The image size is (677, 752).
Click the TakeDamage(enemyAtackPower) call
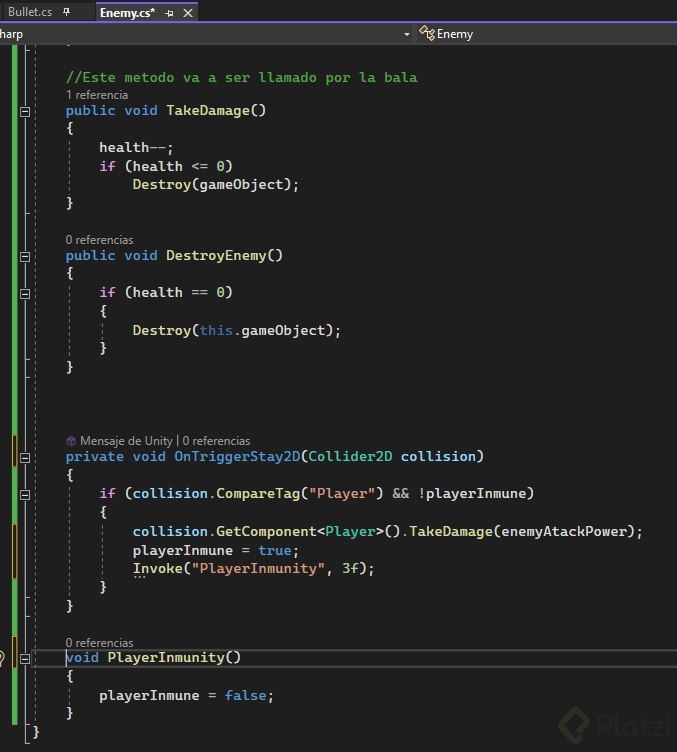[525, 531]
